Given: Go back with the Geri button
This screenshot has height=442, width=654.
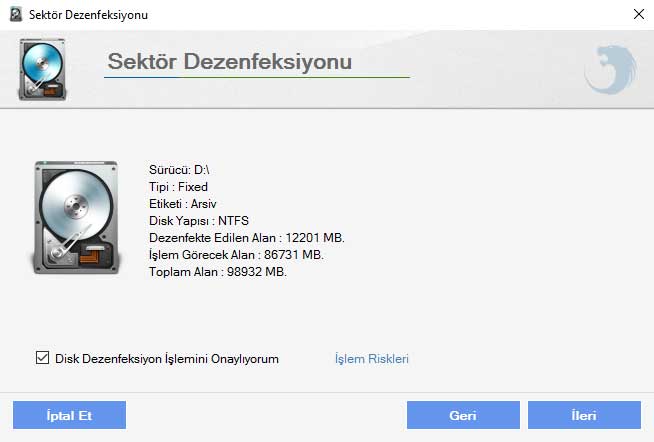Looking at the screenshot, I should [463, 415].
